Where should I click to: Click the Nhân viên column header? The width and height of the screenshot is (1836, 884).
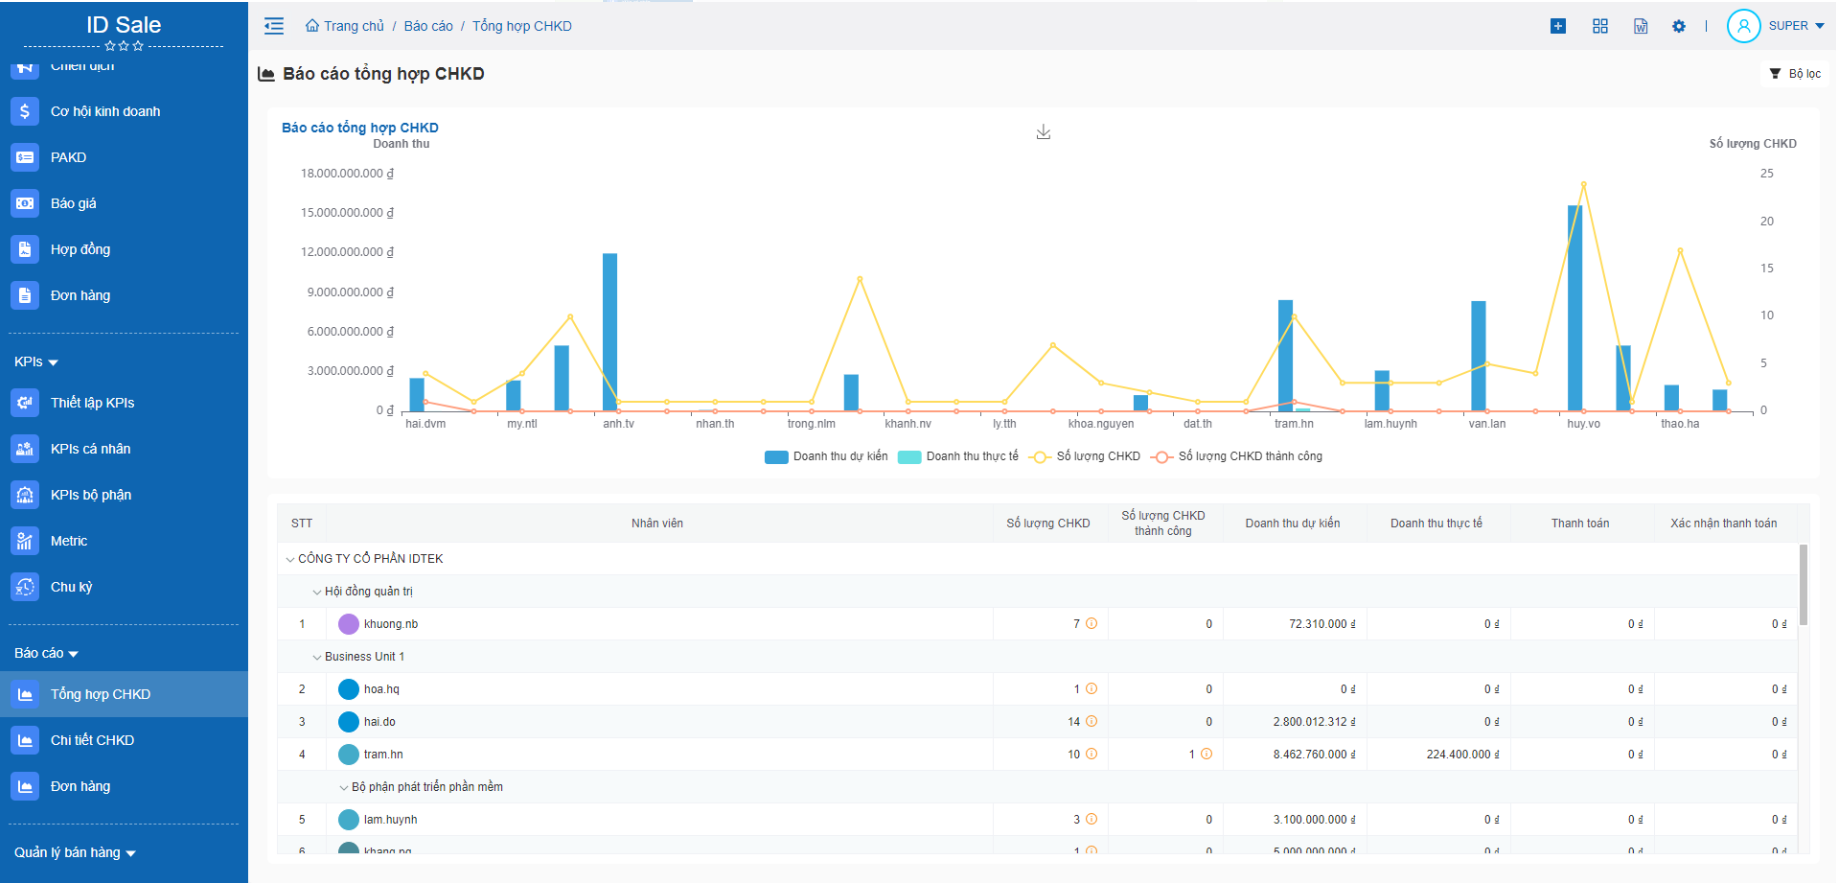pos(657,523)
